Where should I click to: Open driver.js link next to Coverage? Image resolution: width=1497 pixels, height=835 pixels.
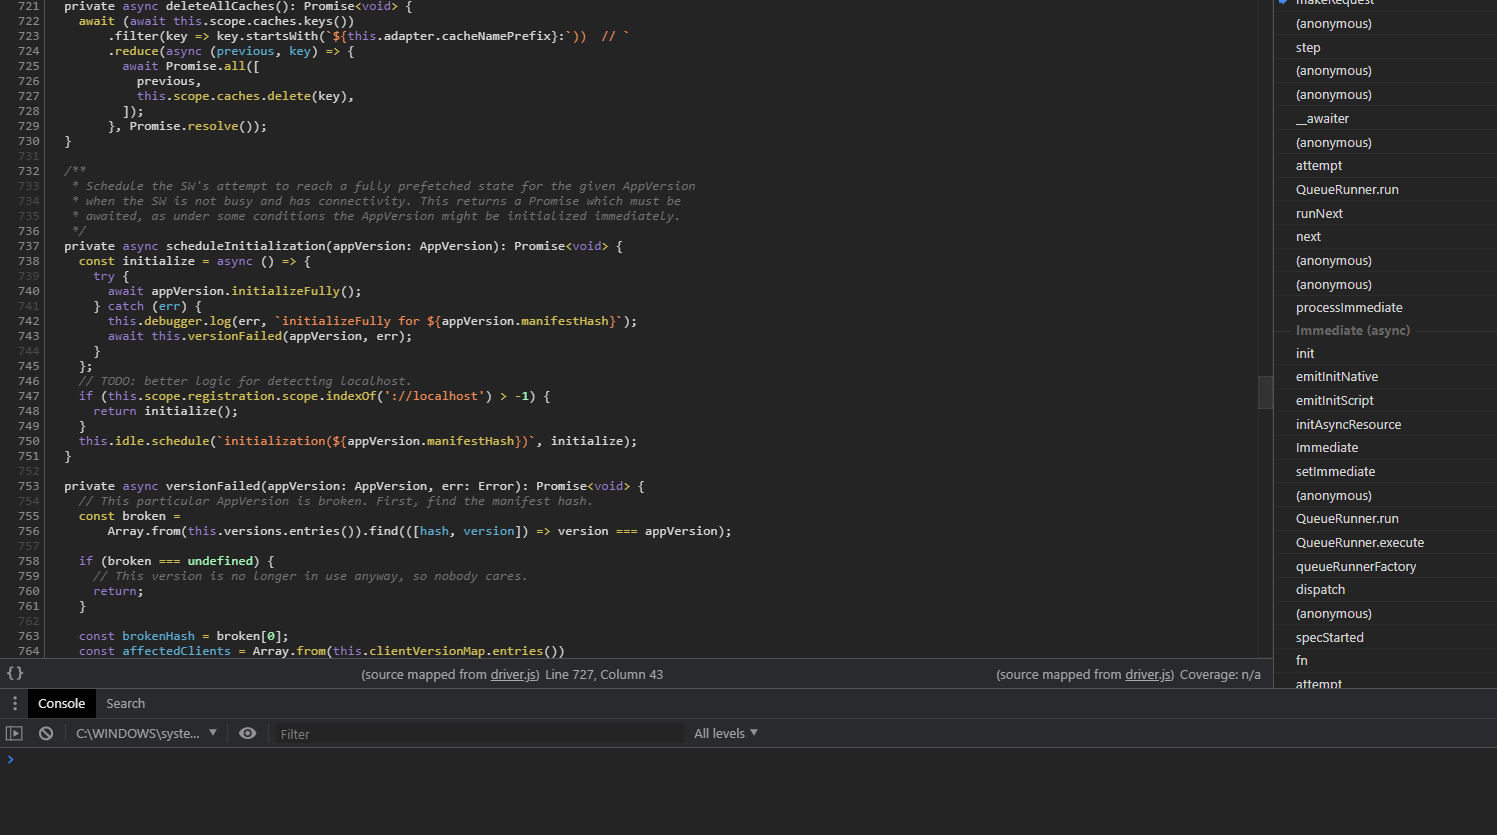[x=1148, y=674]
